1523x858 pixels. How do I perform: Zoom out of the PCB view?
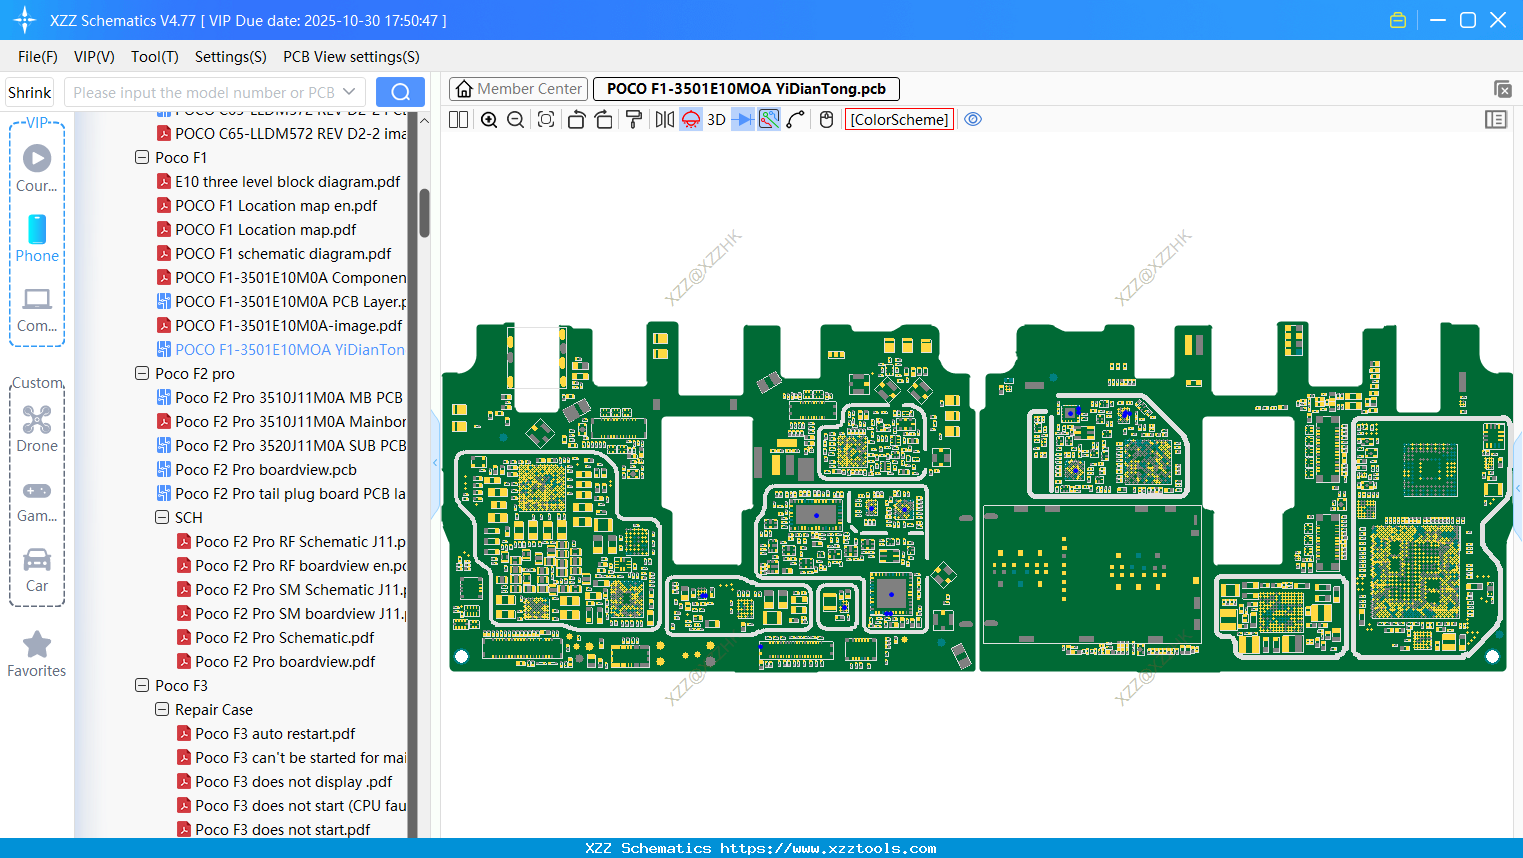514,119
